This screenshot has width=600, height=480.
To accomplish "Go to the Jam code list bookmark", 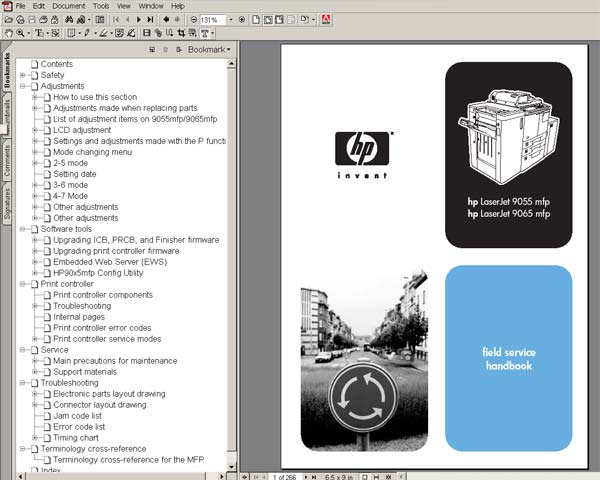I will coord(77,416).
